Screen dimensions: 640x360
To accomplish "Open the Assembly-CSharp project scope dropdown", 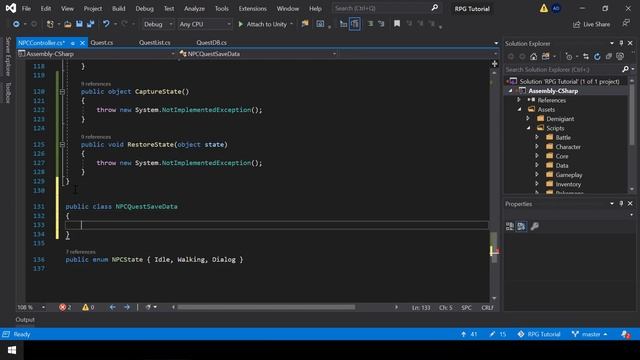I will click(x=96, y=54).
